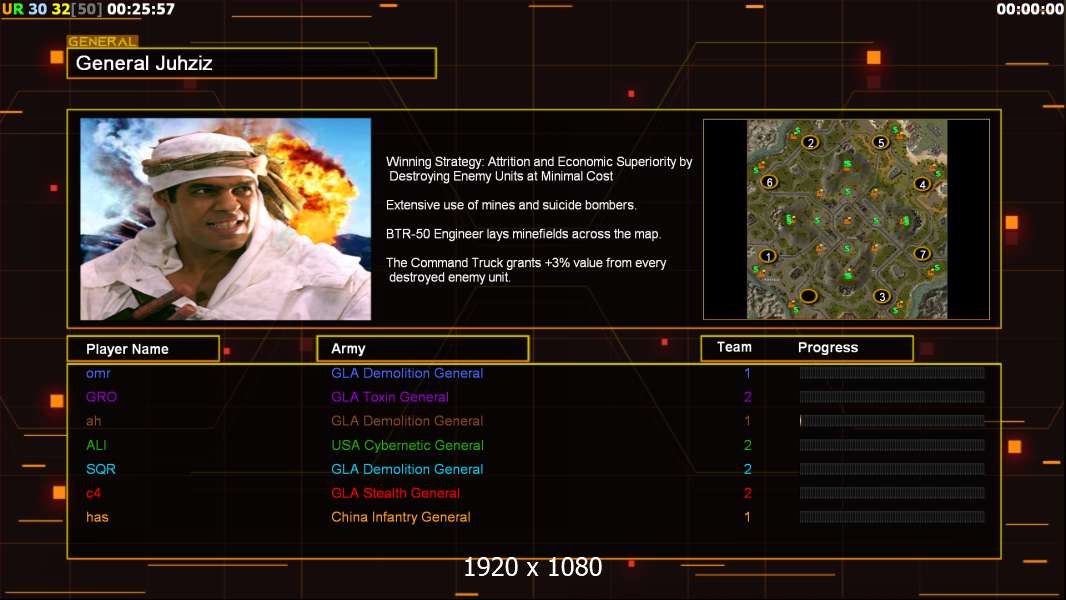Click the Progress column header
1066x600 pixels.
(828, 347)
